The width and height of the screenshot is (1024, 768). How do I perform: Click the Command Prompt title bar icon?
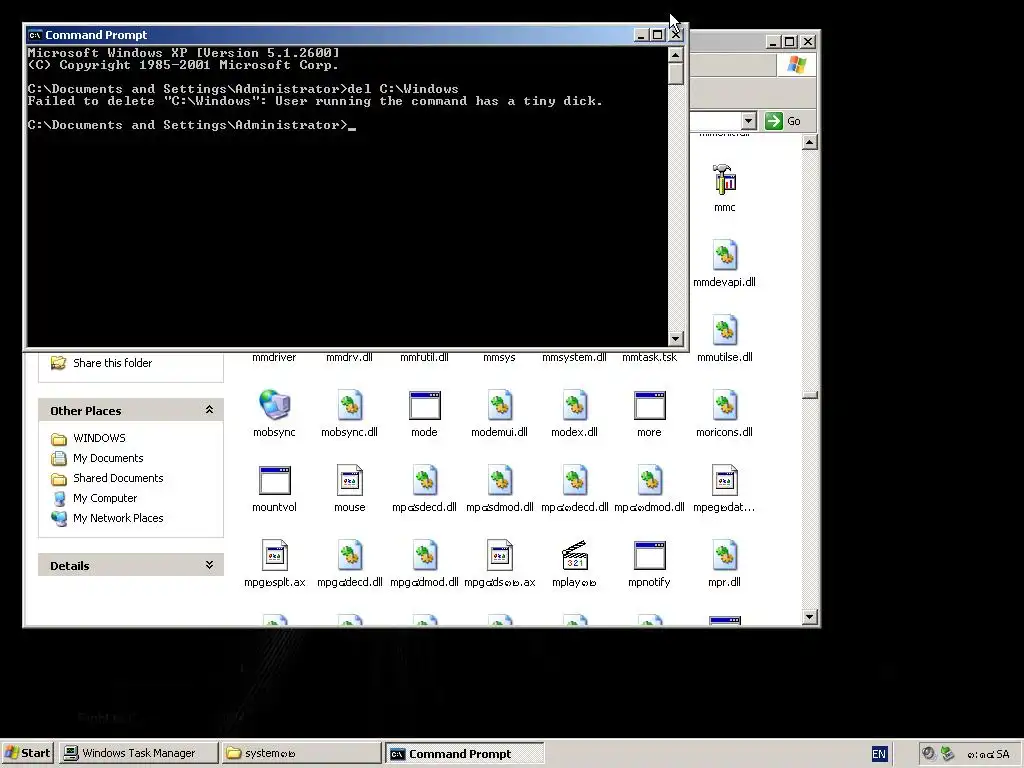pyautogui.click(x=35, y=35)
